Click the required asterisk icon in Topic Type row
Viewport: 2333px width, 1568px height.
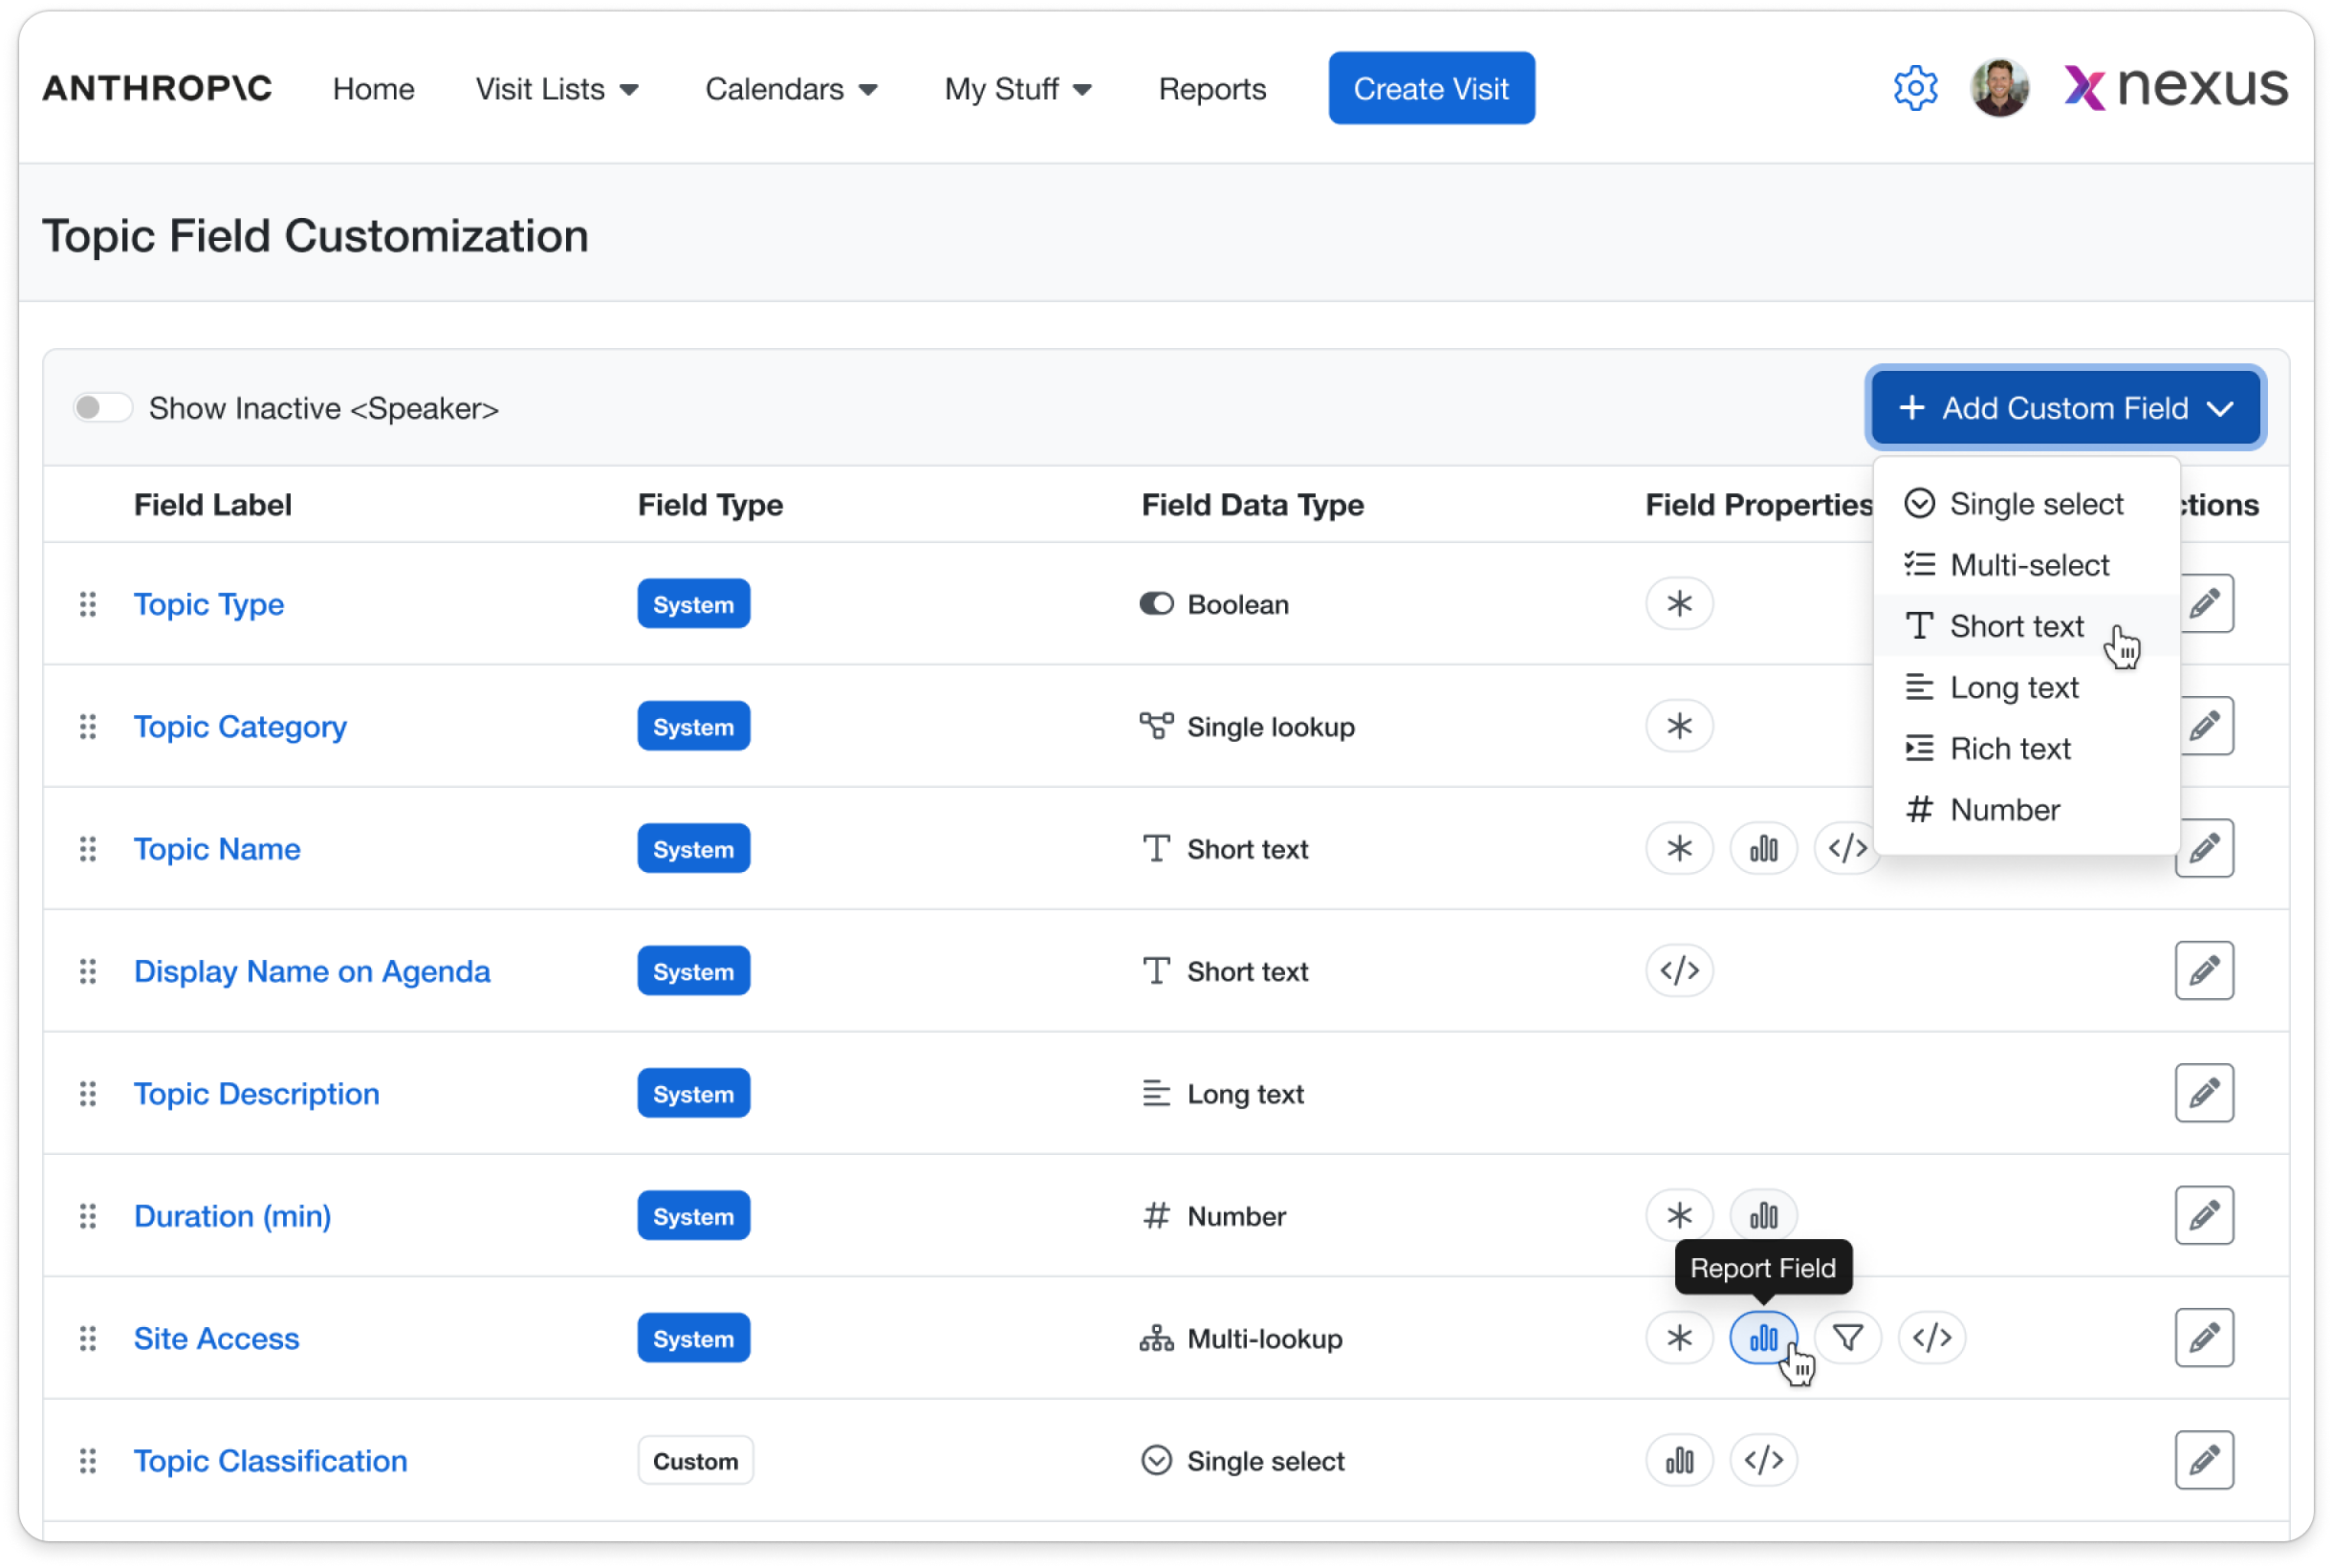1679,603
